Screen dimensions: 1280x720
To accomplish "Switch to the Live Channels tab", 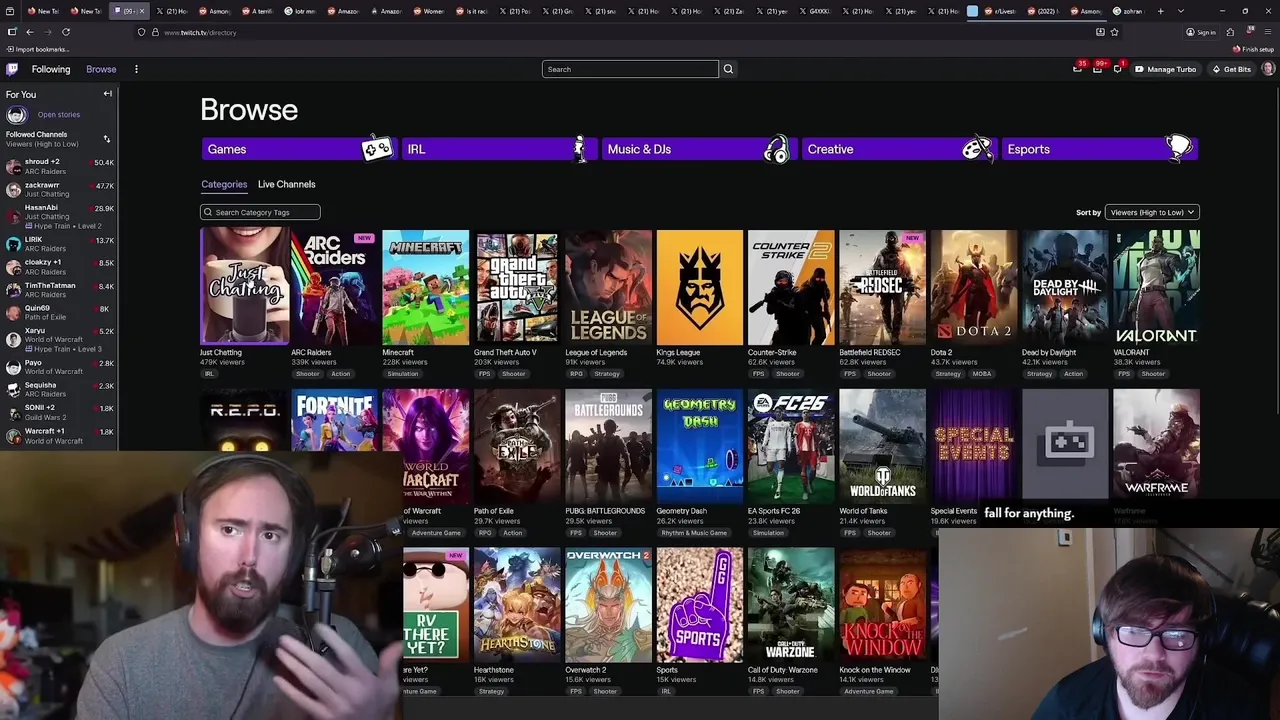I will [x=286, y=184].
